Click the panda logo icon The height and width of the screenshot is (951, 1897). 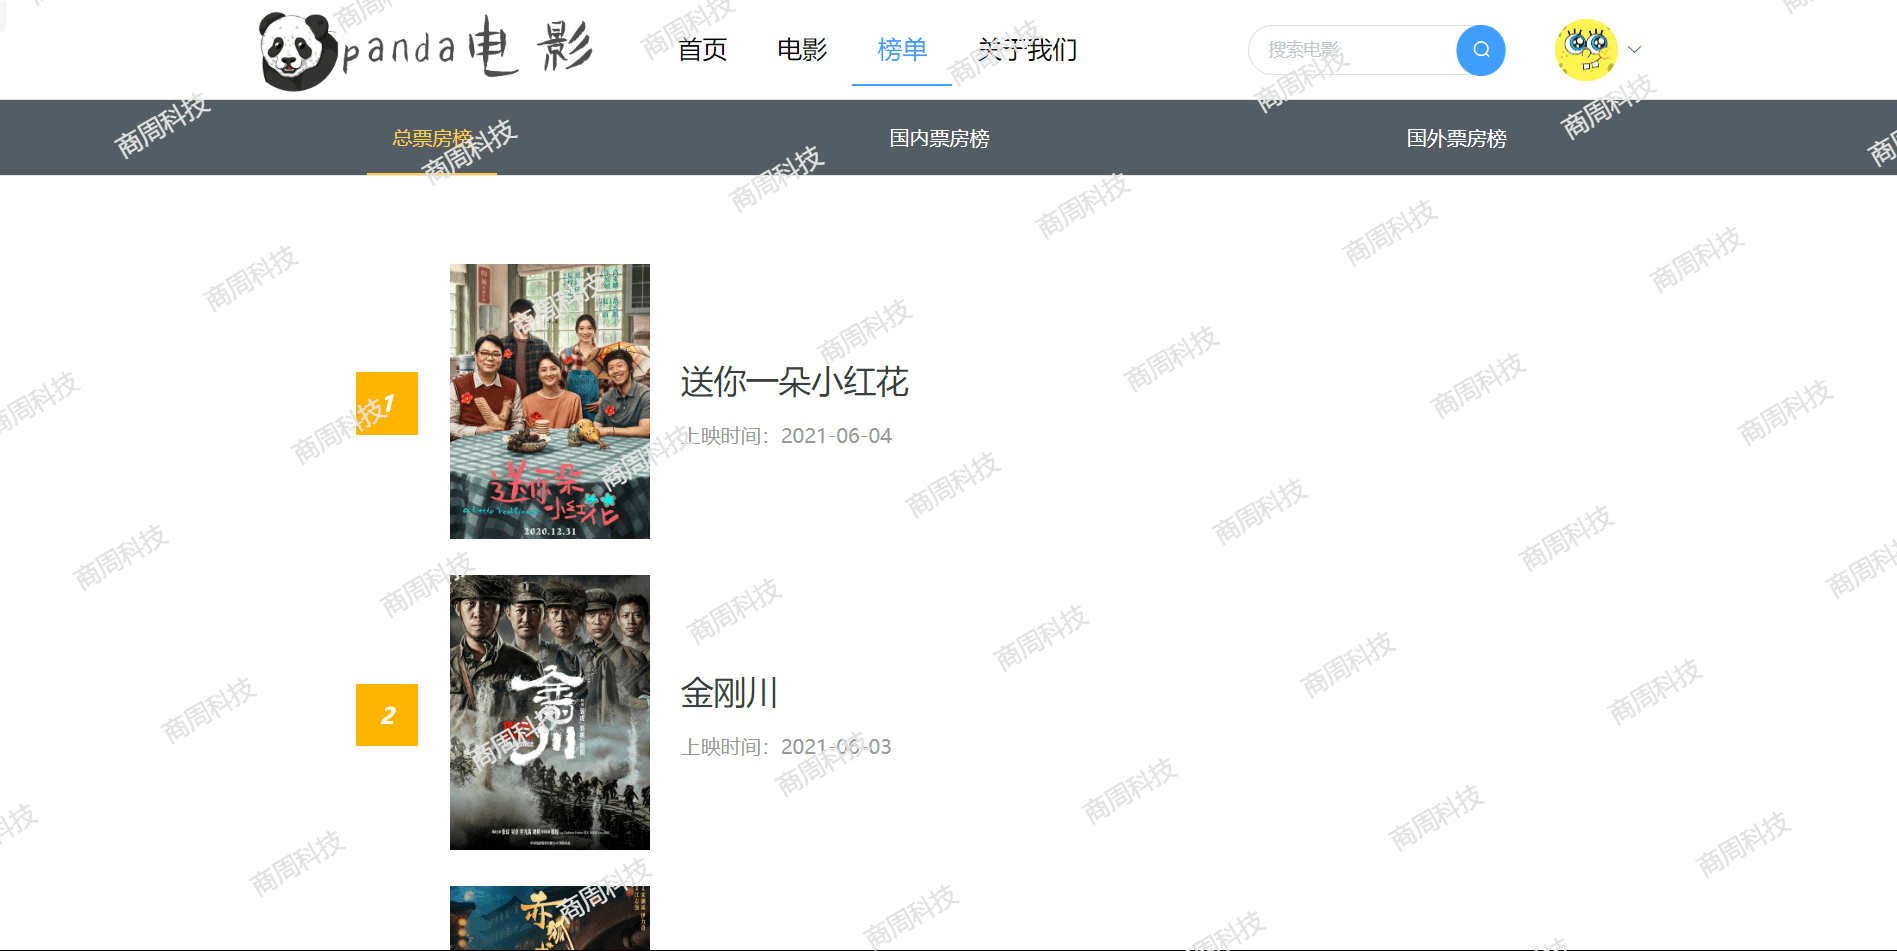pyautogui.click(x=298, y=52)
